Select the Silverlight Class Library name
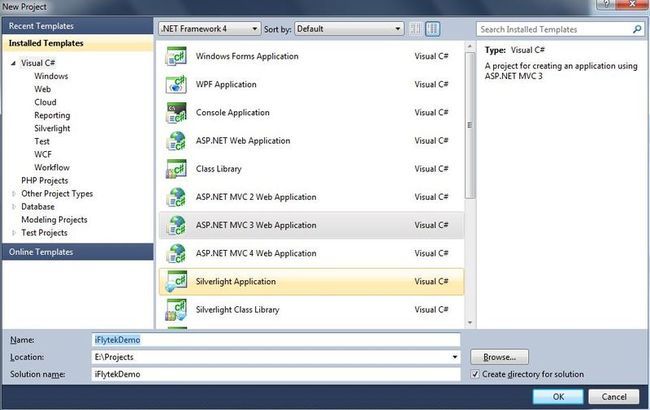The width and height of the screenshot is (650, 410). point(238,310)
